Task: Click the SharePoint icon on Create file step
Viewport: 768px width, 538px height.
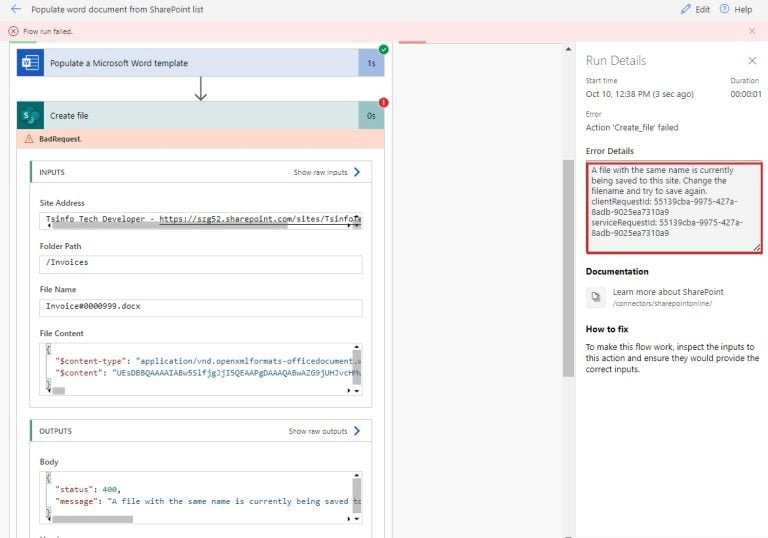Action: click(x=30, y=116)
